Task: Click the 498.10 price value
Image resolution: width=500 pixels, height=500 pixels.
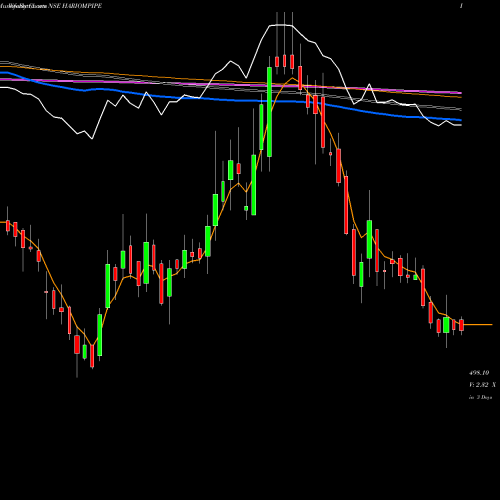Action: point(479,373)
